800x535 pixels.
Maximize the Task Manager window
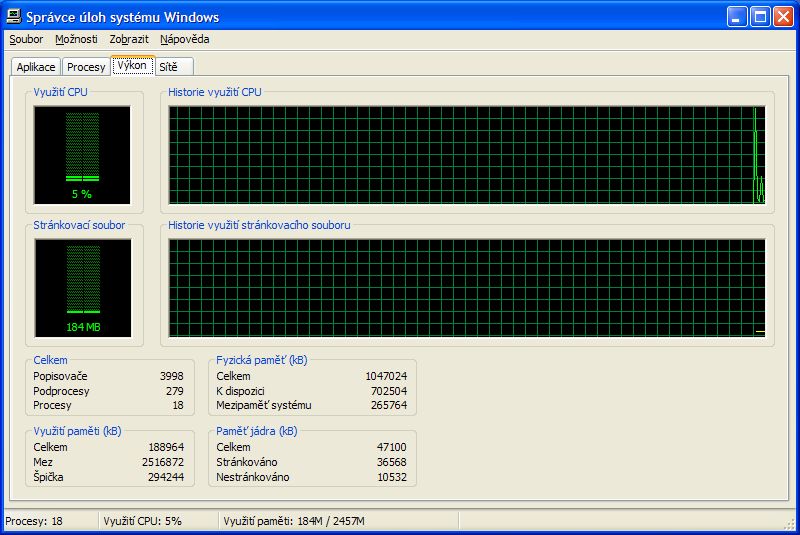pyautogui.click(x=760, y=17)
